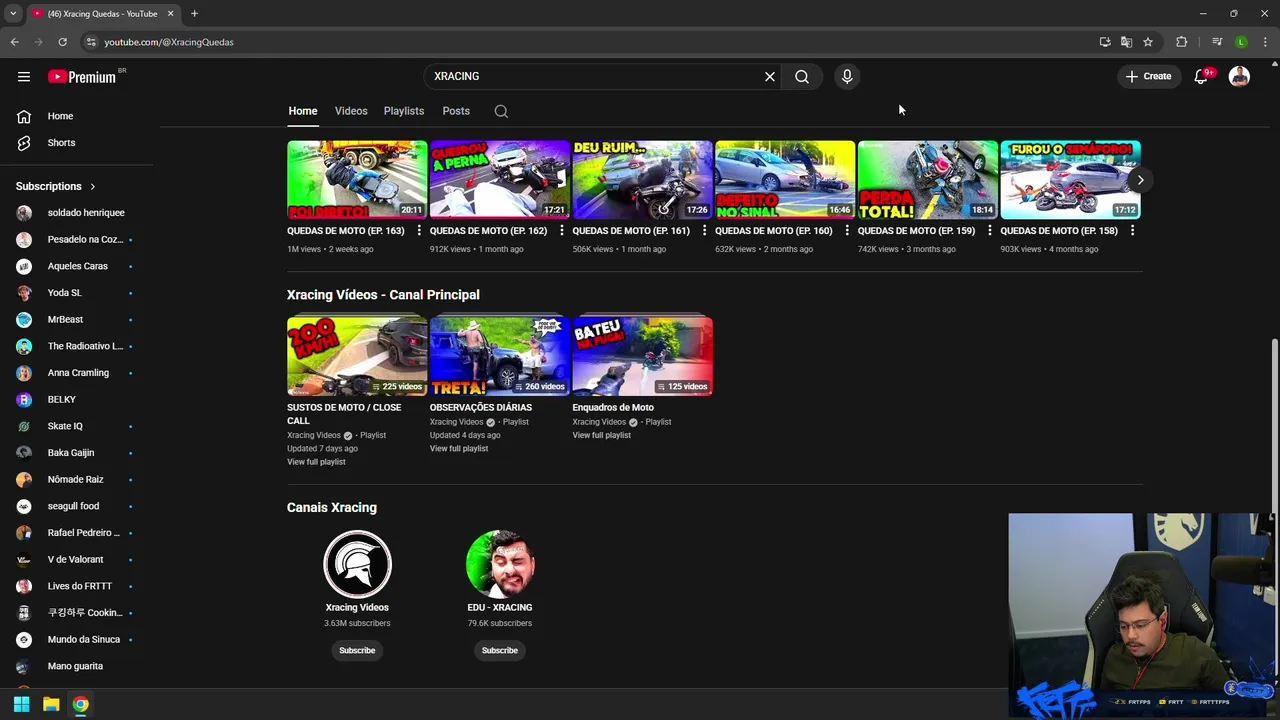Click the magnifier search button
1280x720 pixels.
[x=802, y=76]
